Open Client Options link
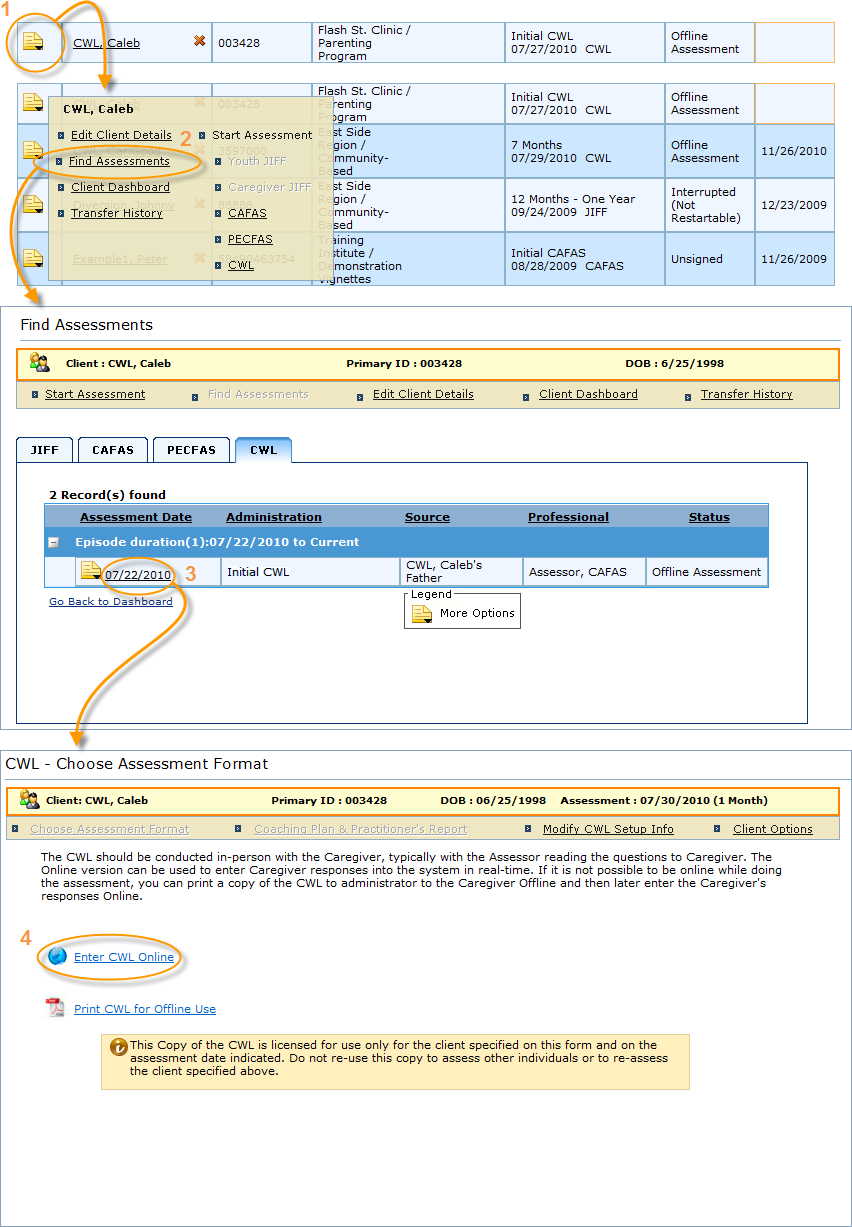Viewport: 852px width, 1227px height. [773, 829]
